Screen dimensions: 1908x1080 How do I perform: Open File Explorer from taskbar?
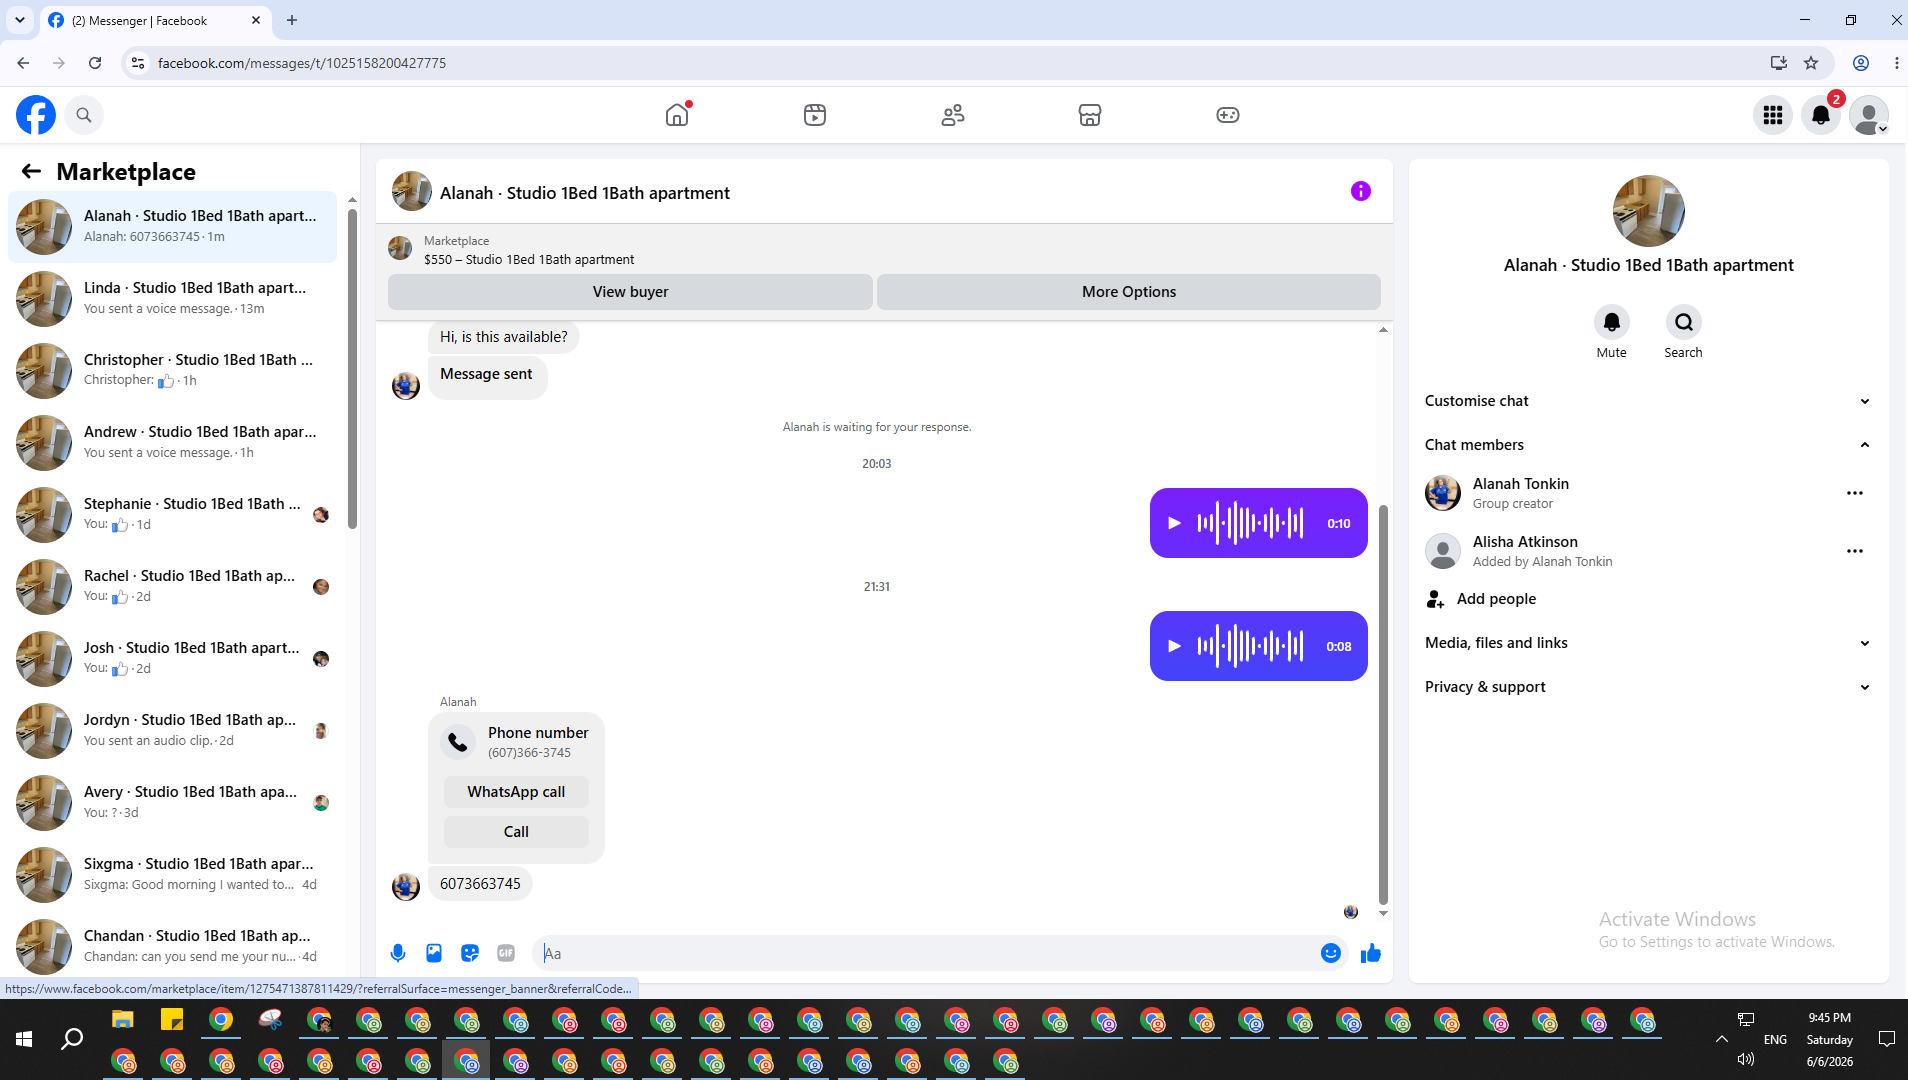pyautogui.click(x=123, y=1020)
